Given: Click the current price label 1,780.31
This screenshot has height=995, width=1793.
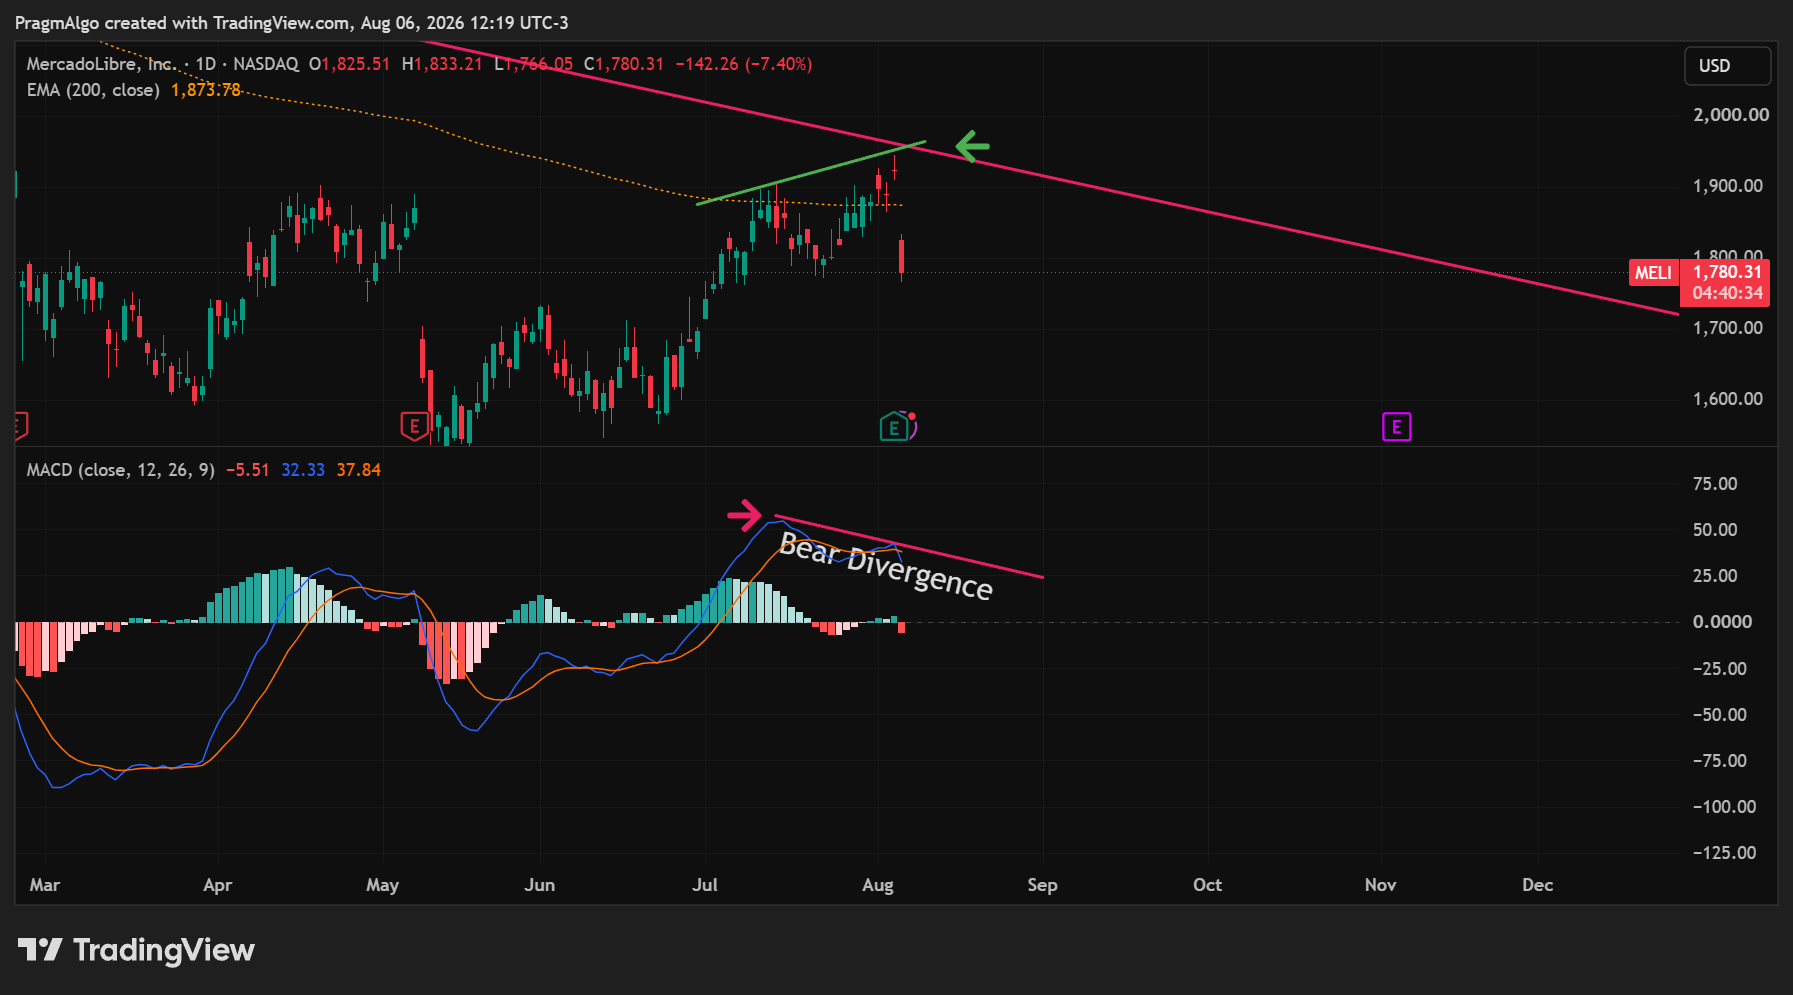Looking at the screenshot, I should pyautogui.click(x=1727, y=272).
